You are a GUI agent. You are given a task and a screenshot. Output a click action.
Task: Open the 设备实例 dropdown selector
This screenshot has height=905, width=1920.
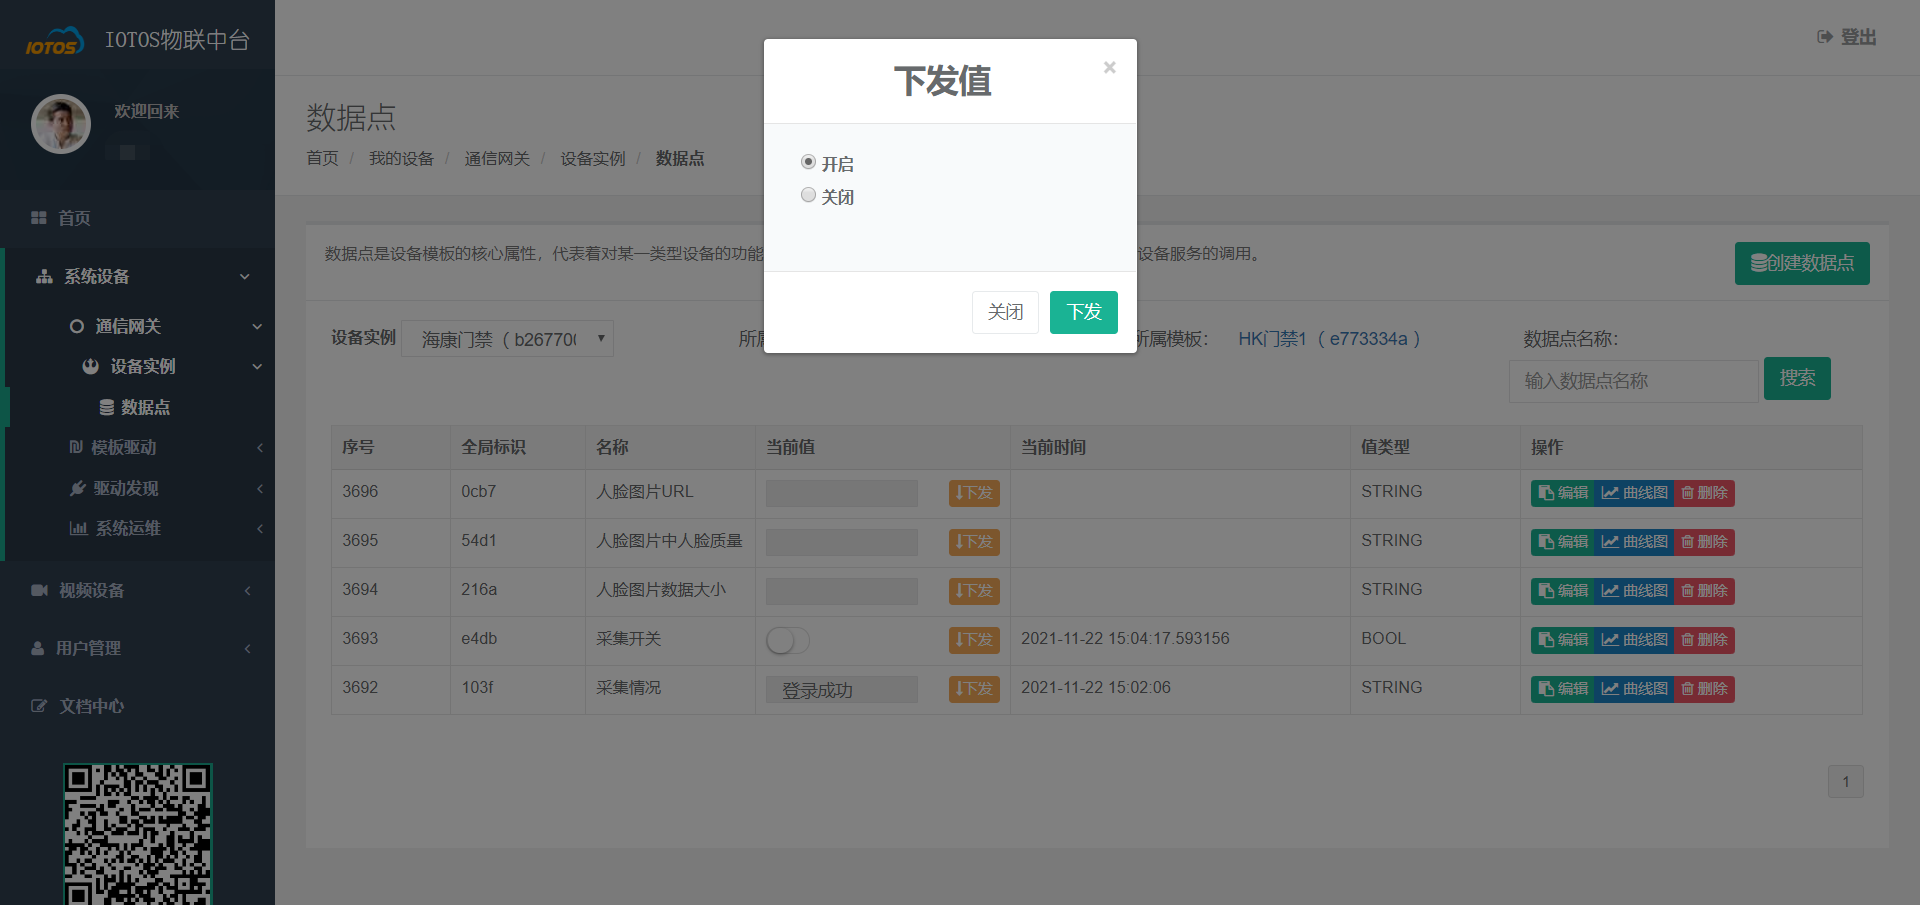click(x=507, y=339)
